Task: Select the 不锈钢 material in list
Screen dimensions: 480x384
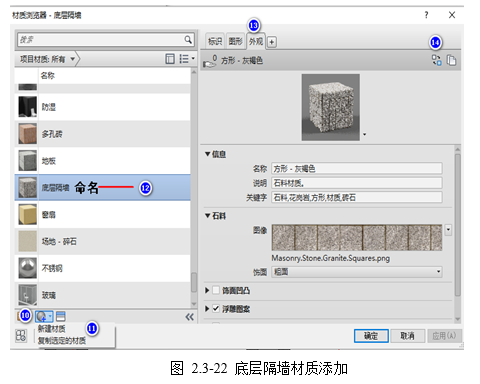Action: [103, 268]
